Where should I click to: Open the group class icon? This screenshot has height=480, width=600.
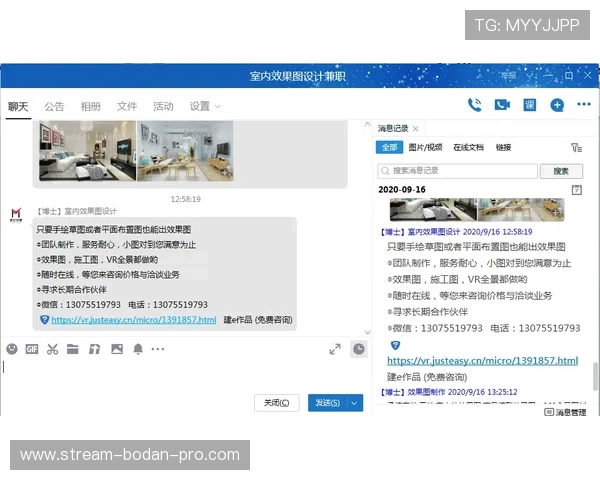click(530, 104)
